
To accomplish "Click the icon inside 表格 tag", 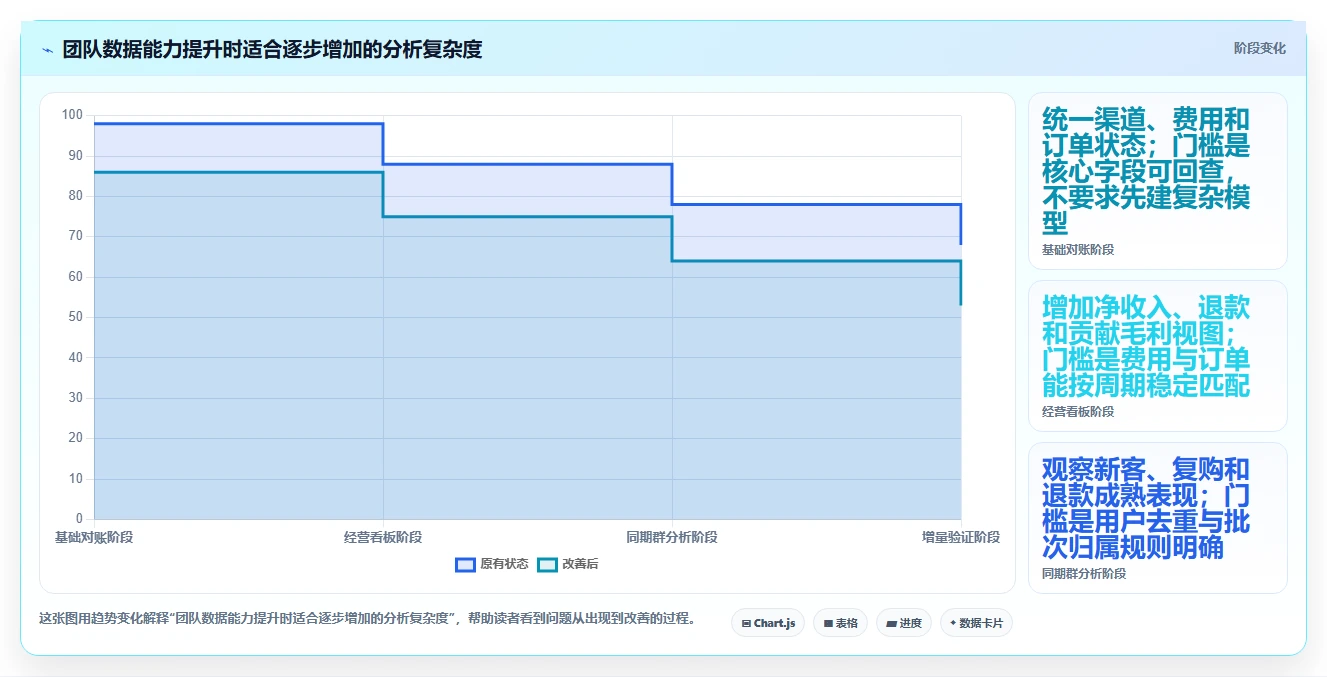I will (x=828, y=623).
